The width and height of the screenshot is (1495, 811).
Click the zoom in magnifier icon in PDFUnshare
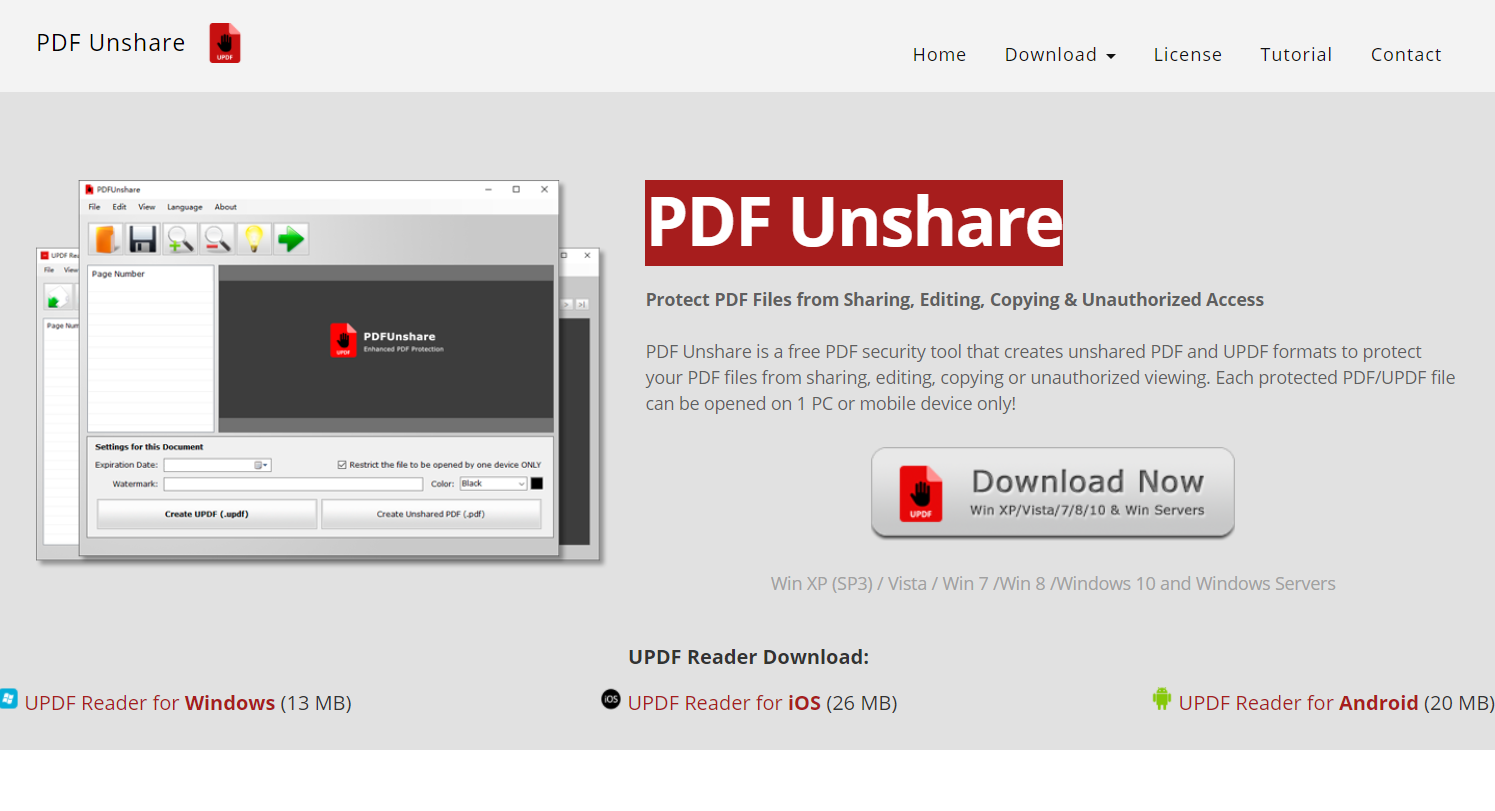tap(180, 239)
